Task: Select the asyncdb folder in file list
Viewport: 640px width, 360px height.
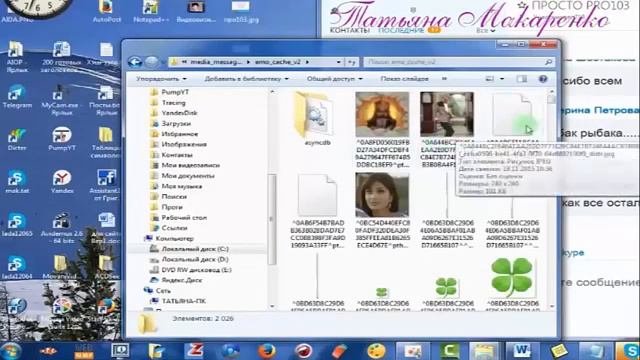Action: (x=317, y=119)
